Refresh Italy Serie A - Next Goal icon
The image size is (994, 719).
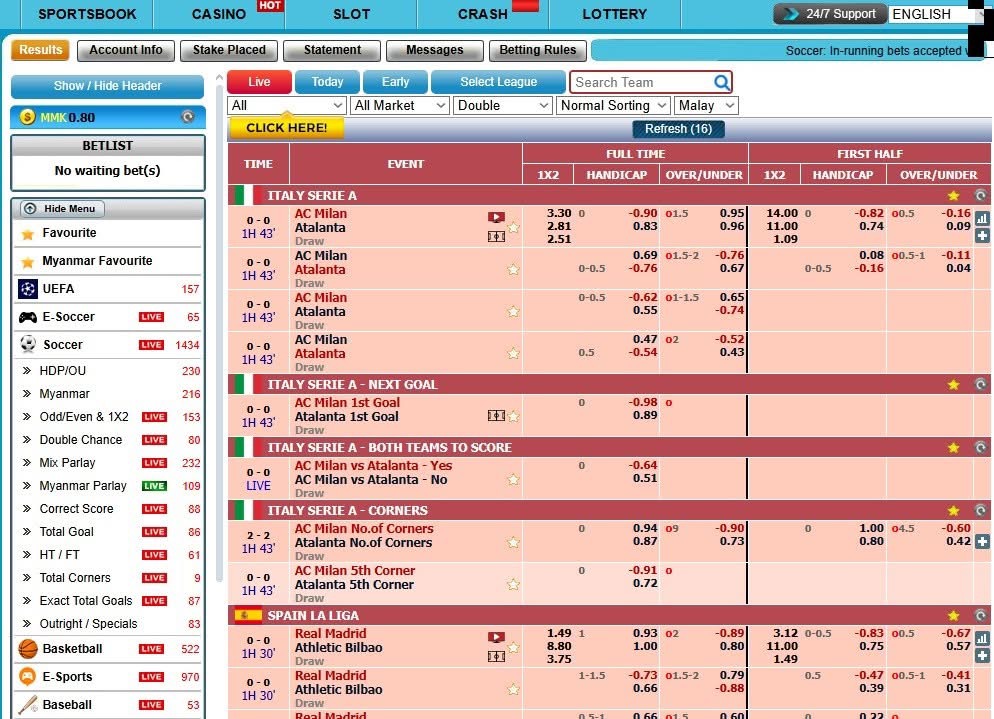click(980, 384)
